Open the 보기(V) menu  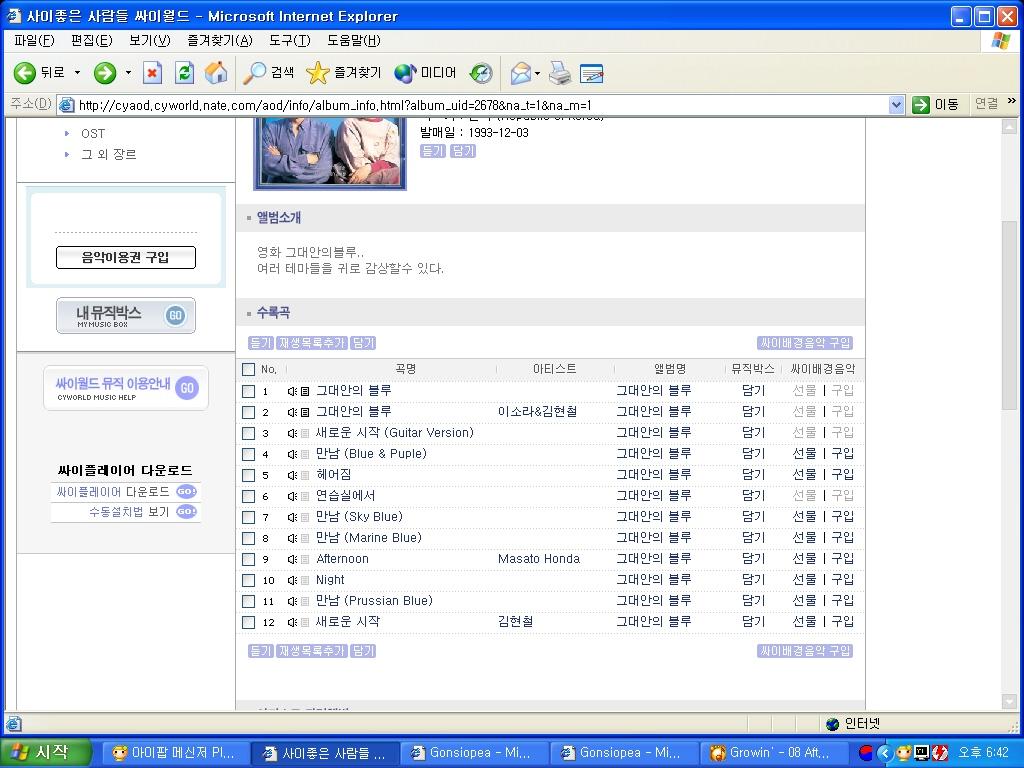pos(150,40)
